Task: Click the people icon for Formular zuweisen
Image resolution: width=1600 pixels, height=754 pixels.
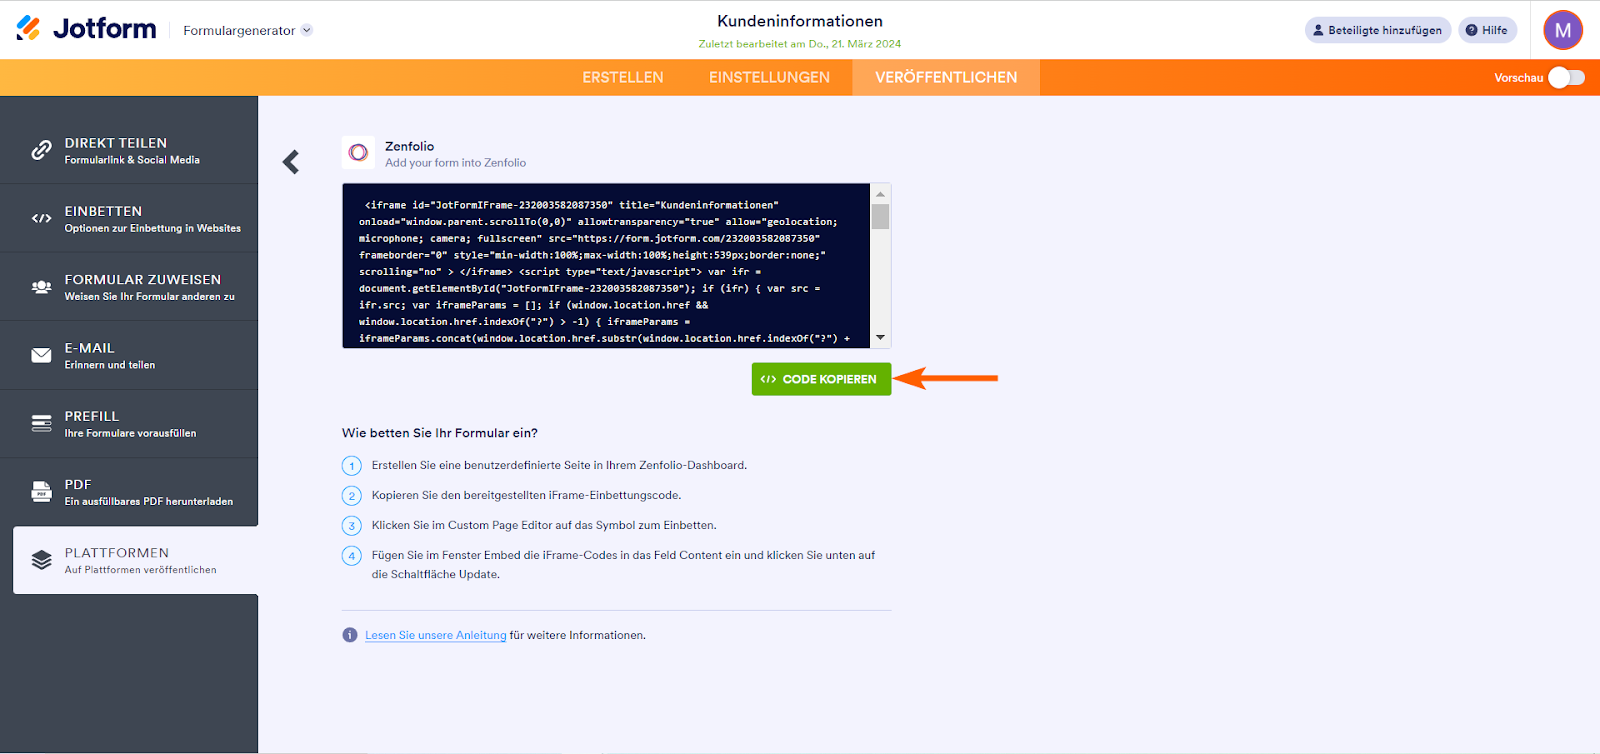Action: (x=41, y=287)
